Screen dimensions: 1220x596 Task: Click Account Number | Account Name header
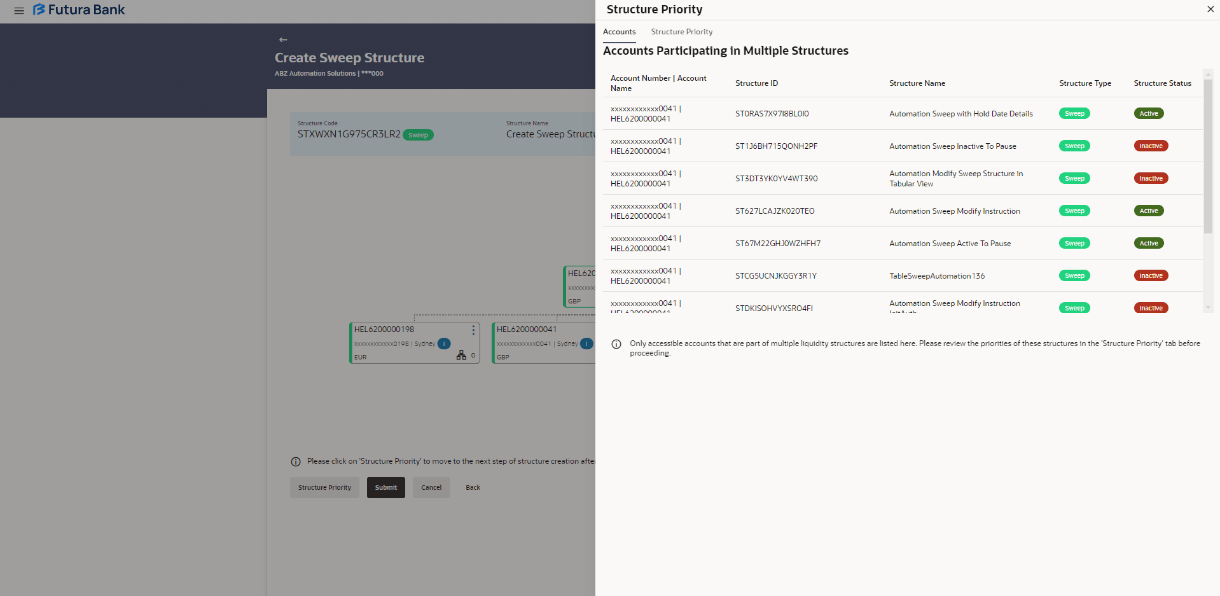pos(658,83)
